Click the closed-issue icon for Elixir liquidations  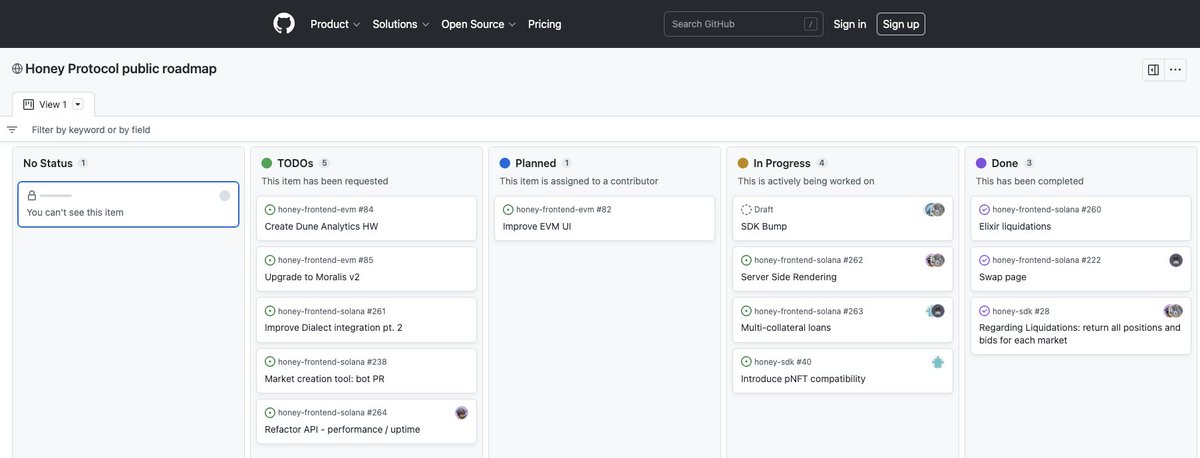(984, 210)
